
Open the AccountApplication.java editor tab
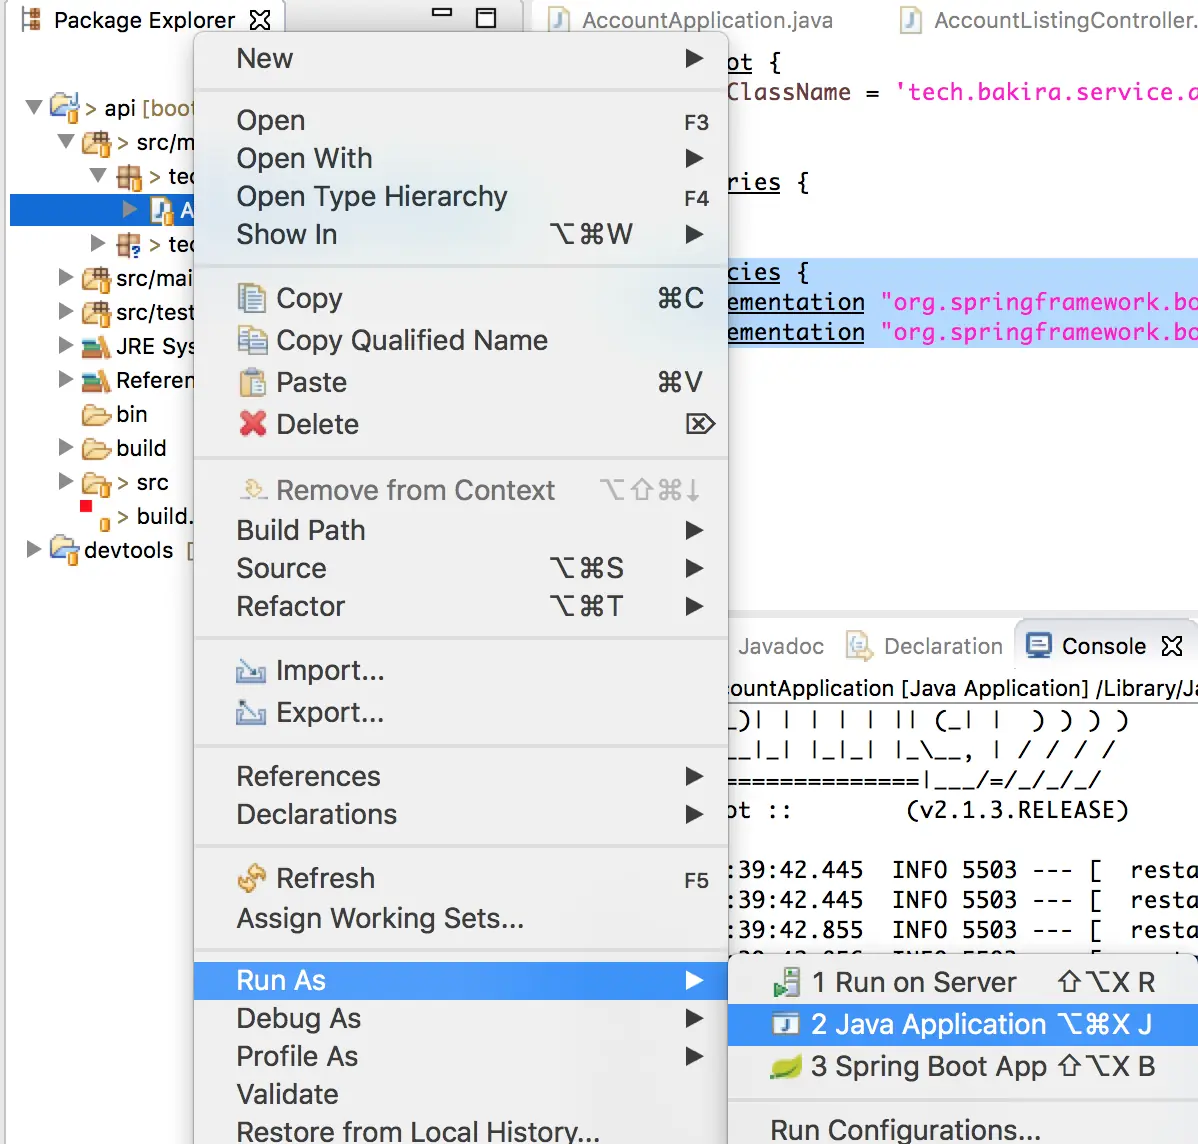click(691, 19)
